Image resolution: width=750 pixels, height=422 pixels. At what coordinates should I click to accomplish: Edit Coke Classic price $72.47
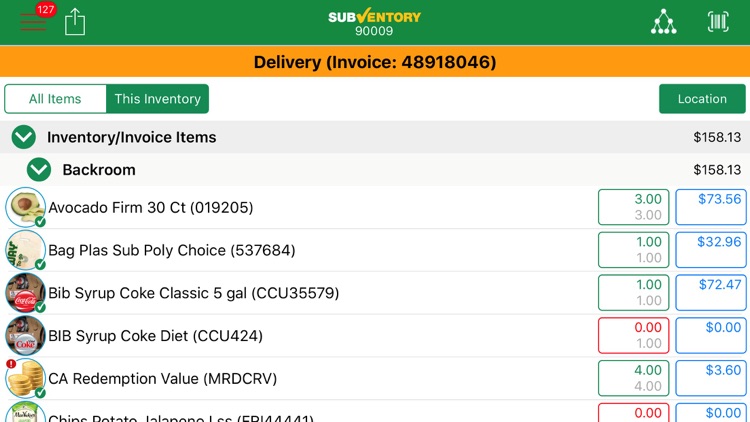coord(711,293)
